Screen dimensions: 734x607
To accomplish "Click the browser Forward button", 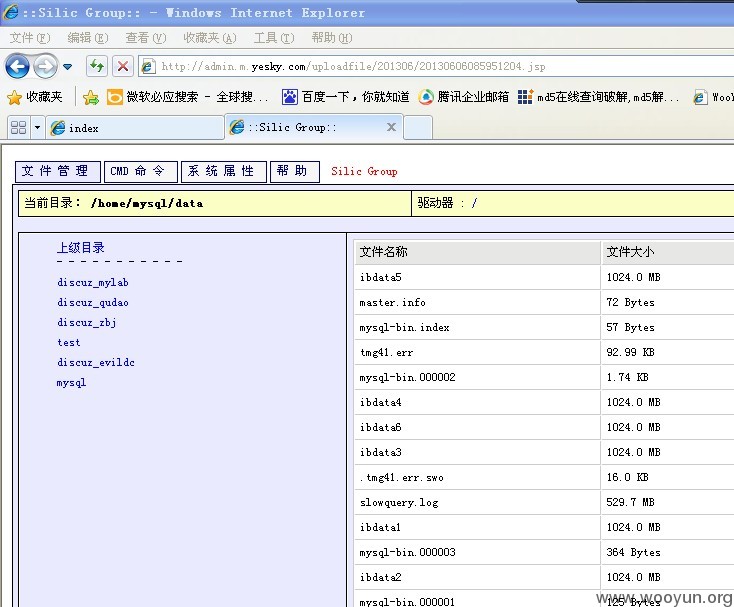I will 46,66.
